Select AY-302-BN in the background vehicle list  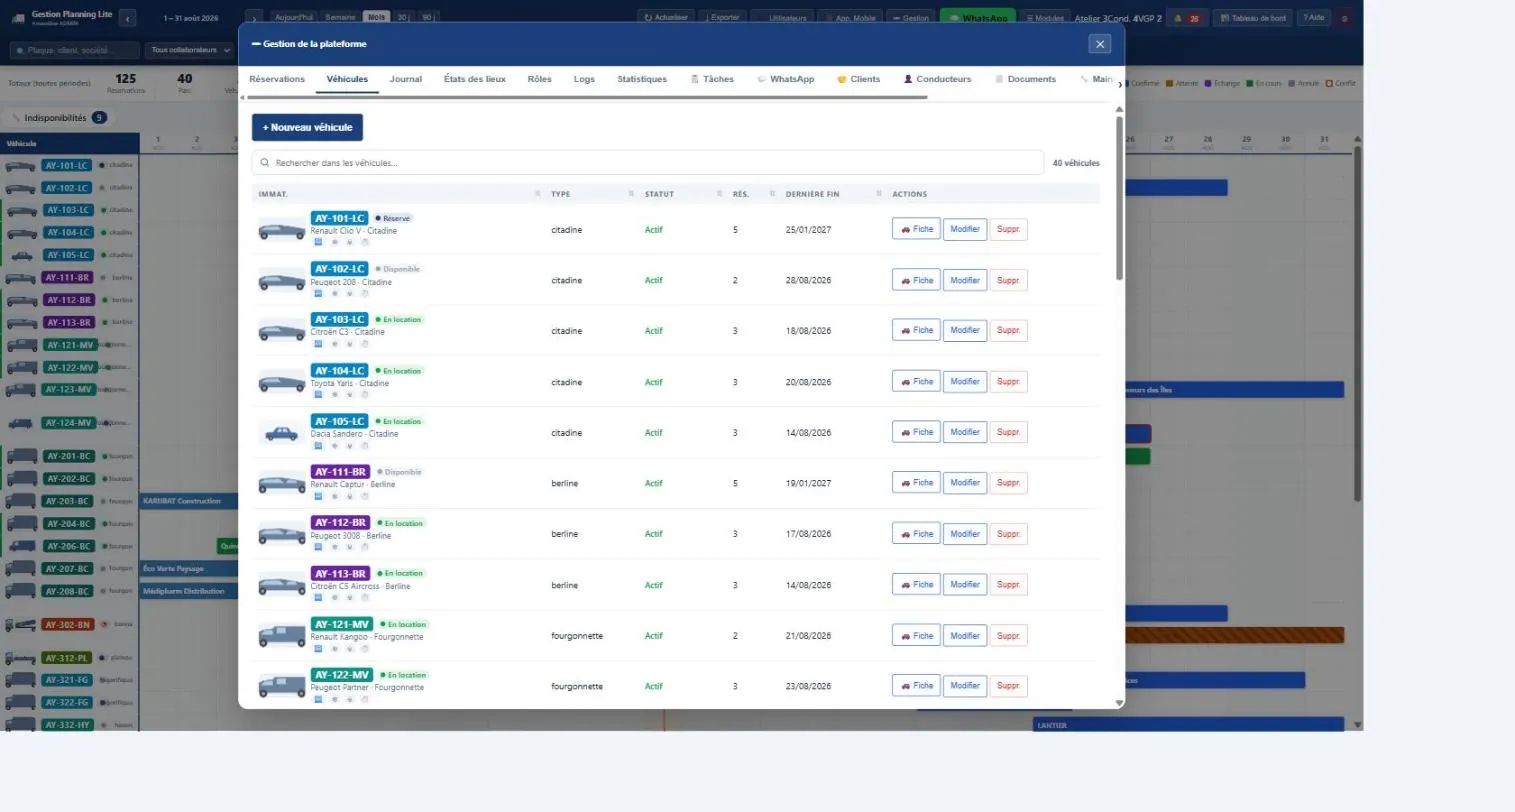click(x=68, y=625)
